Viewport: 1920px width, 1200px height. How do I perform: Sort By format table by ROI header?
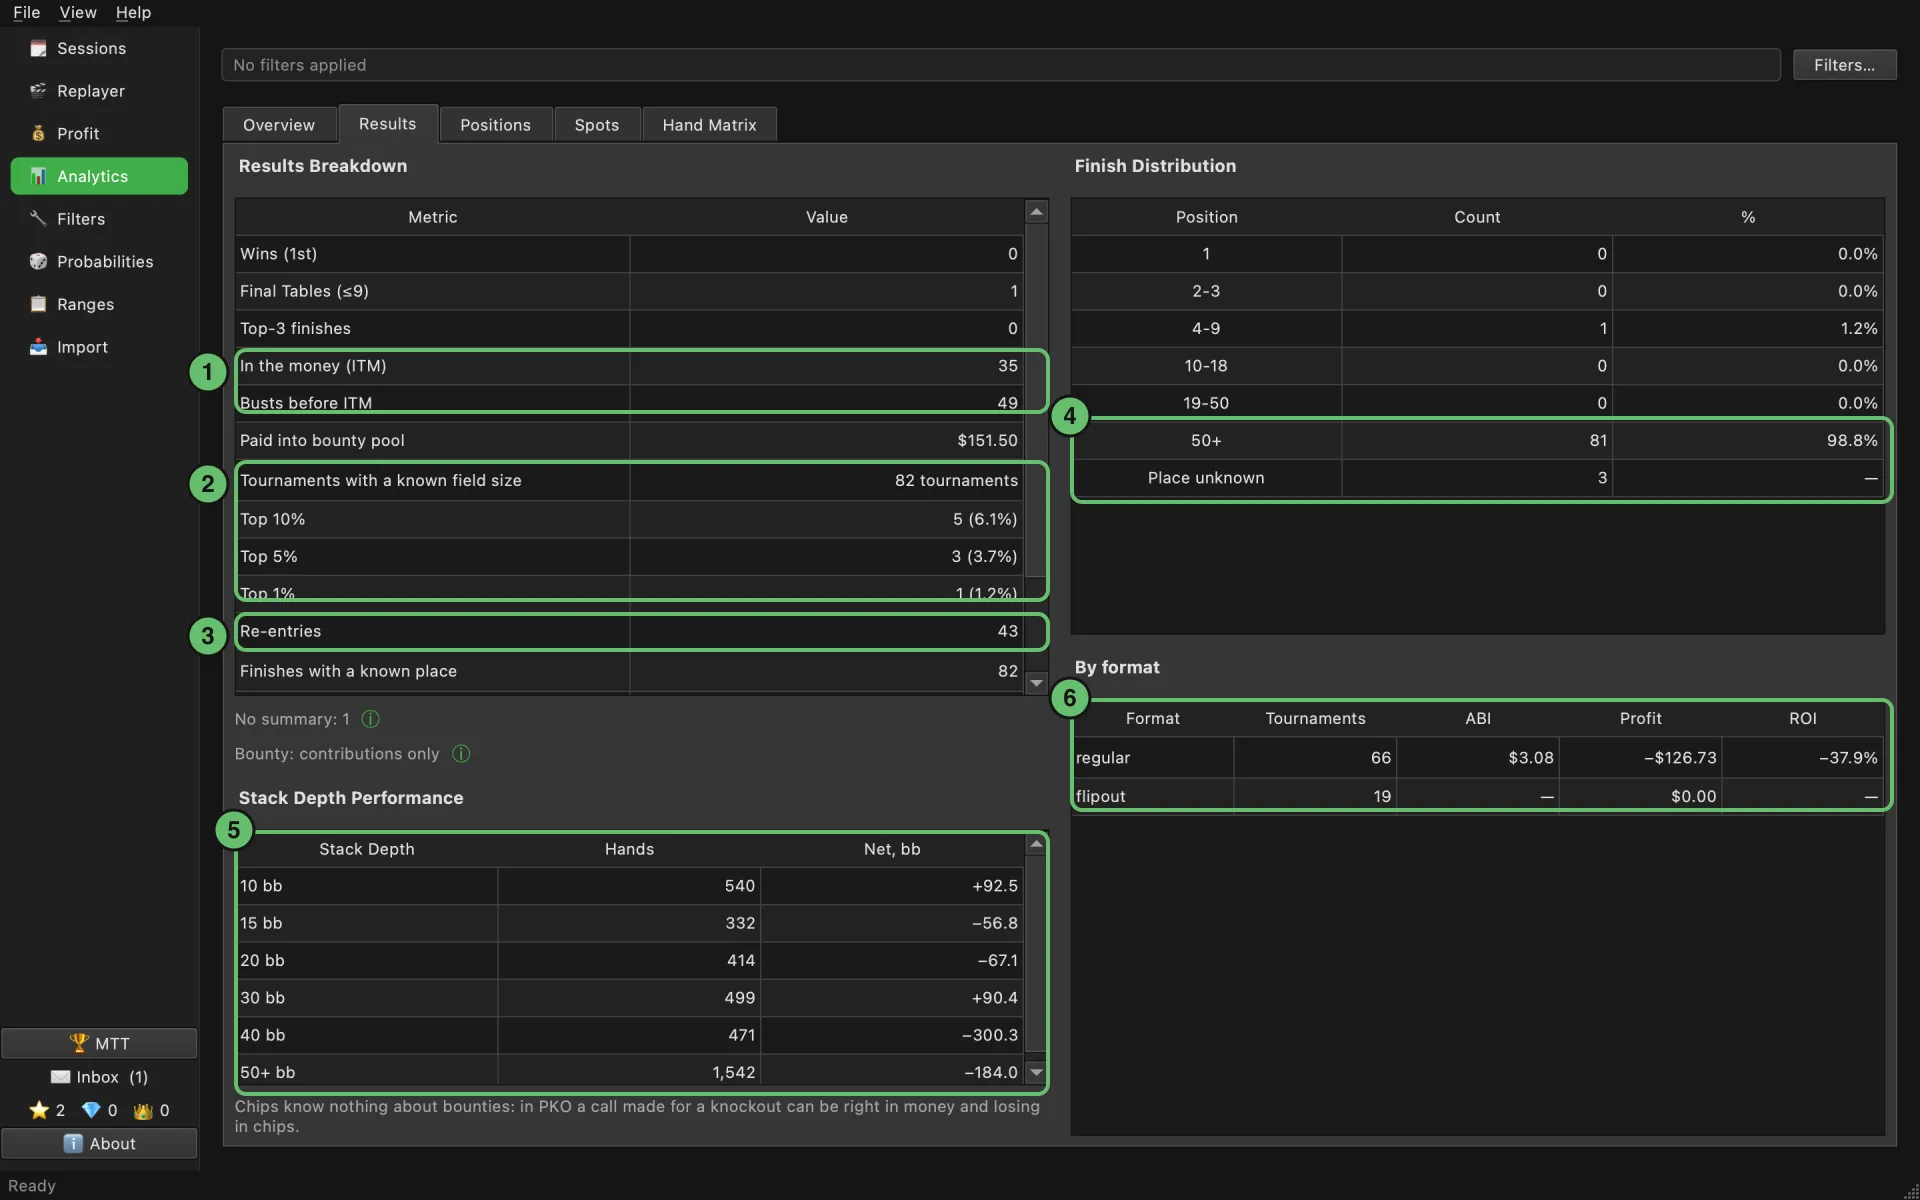1803,718
